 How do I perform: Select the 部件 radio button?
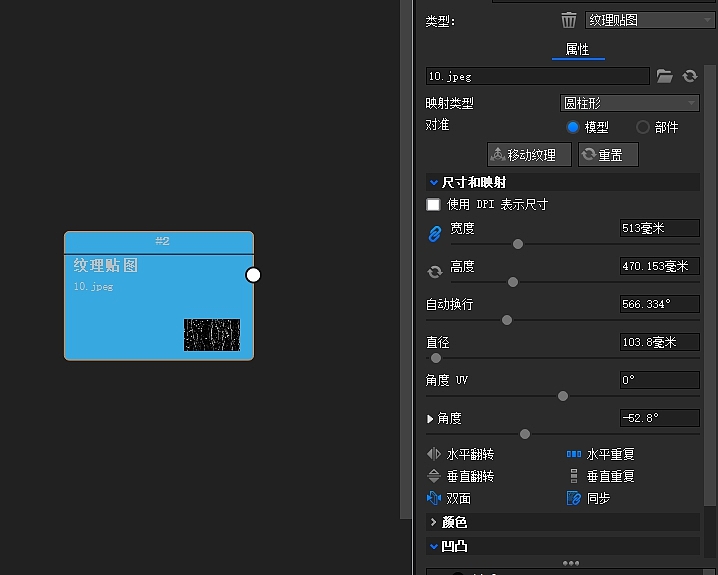tap(643, 127)
